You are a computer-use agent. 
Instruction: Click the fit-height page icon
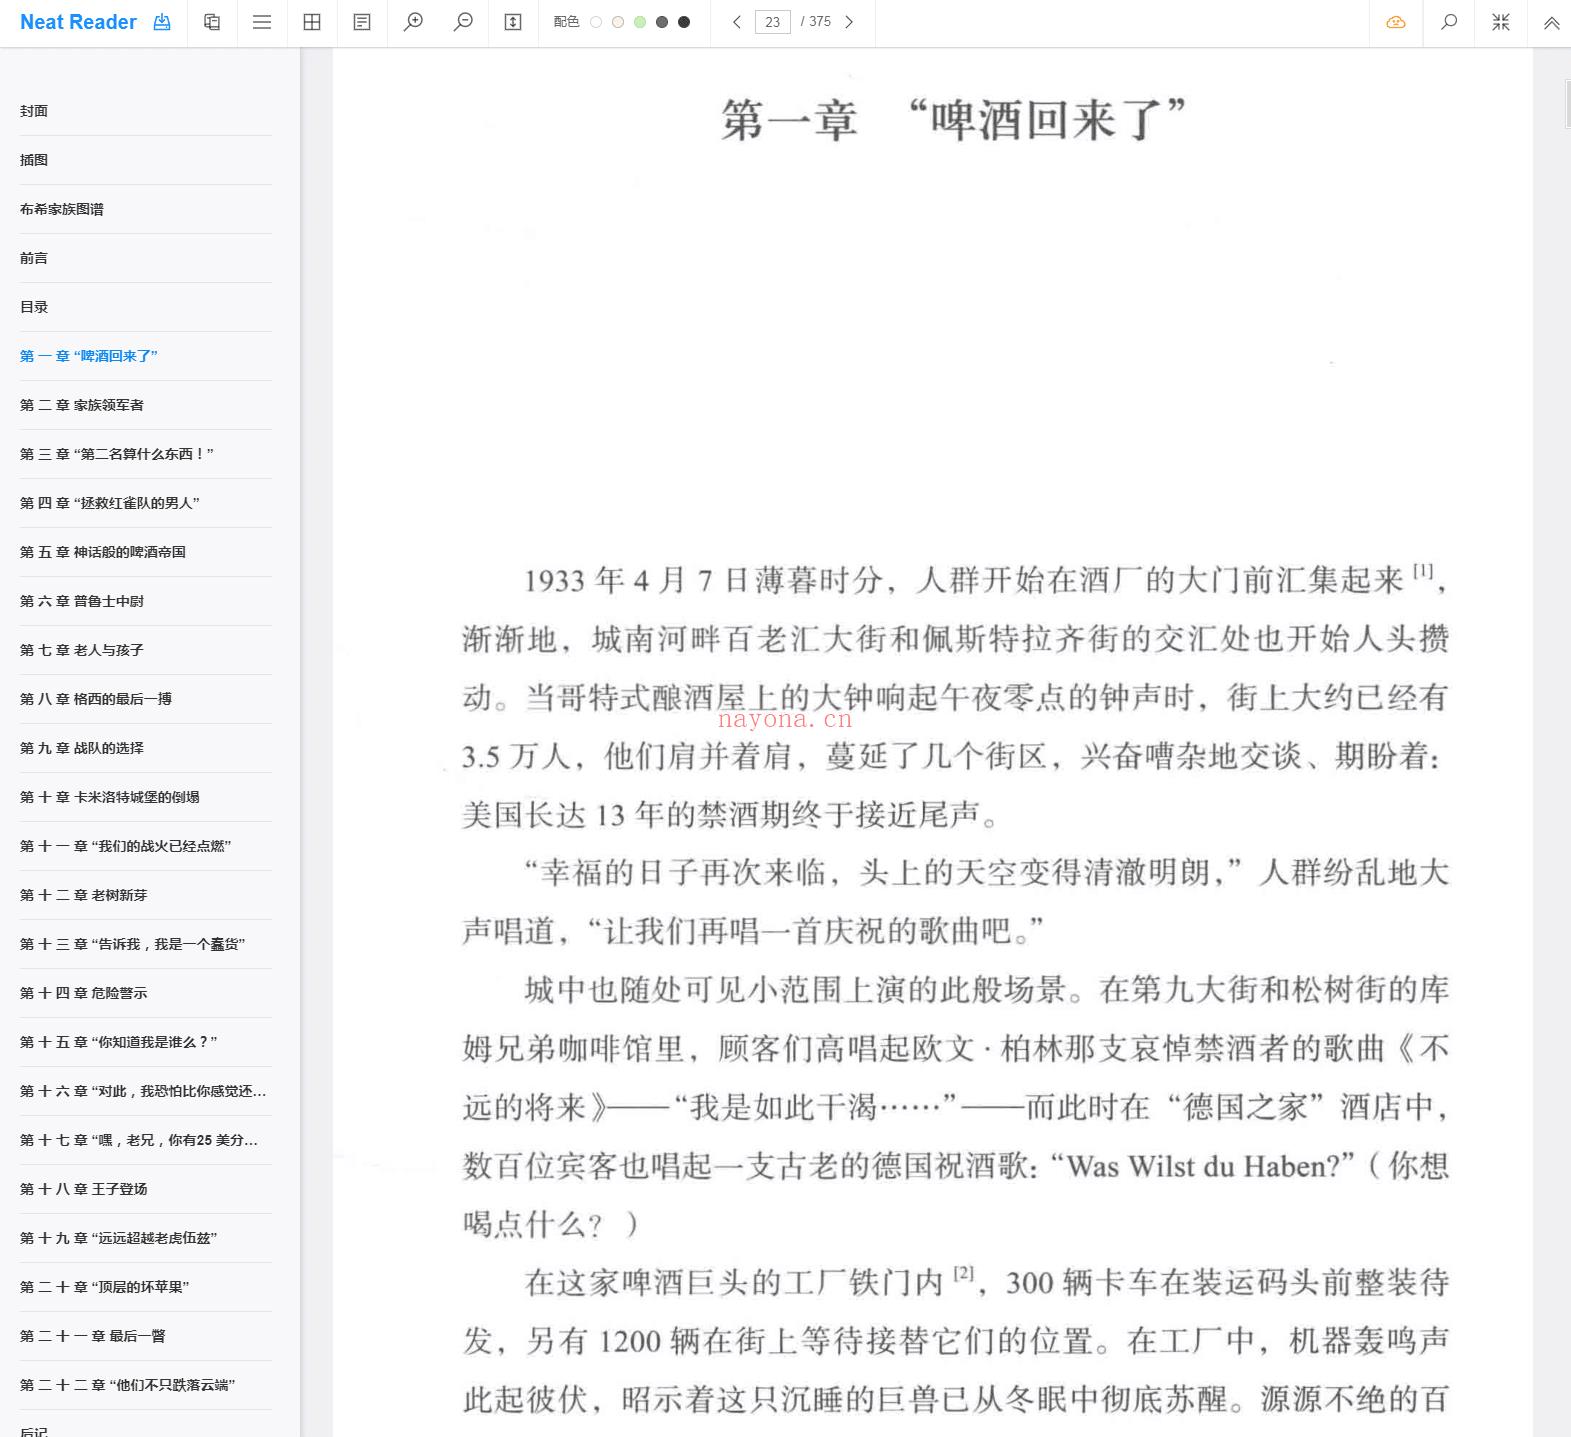(513, 22)
